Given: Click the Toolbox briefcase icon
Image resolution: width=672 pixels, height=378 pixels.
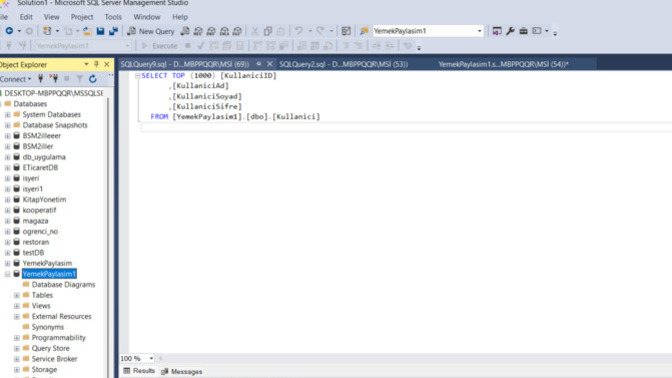Looking at the screenshot, I should click(523, 31).
